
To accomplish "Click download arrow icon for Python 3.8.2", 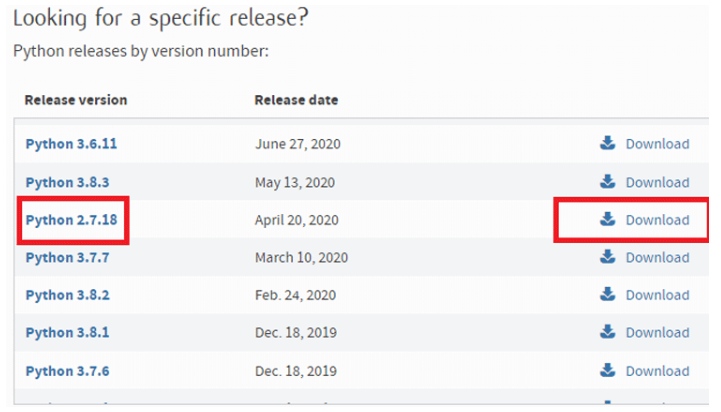I will (x=607, y=294).
